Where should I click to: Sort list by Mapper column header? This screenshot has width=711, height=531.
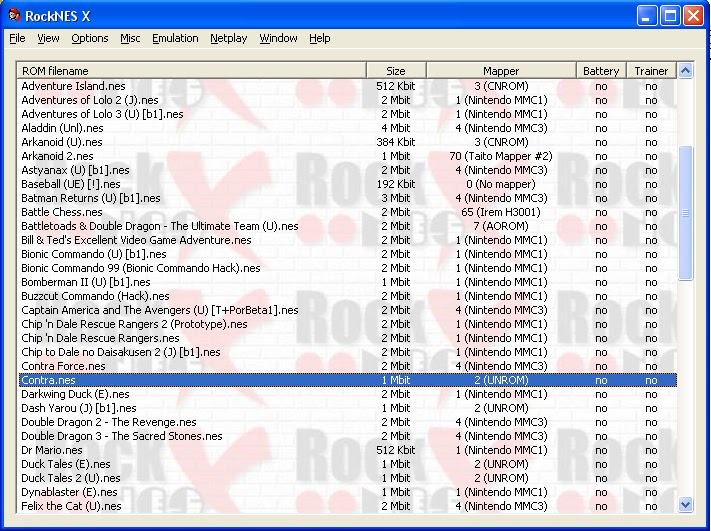point(501,71)
